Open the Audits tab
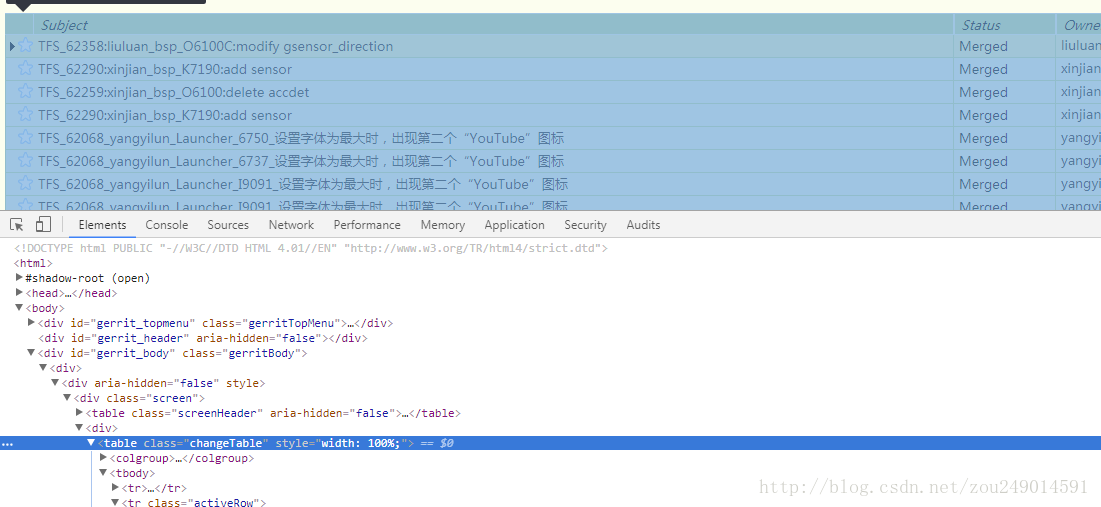Viewport: 1101px width, 507px height. (x=643, y=225)
